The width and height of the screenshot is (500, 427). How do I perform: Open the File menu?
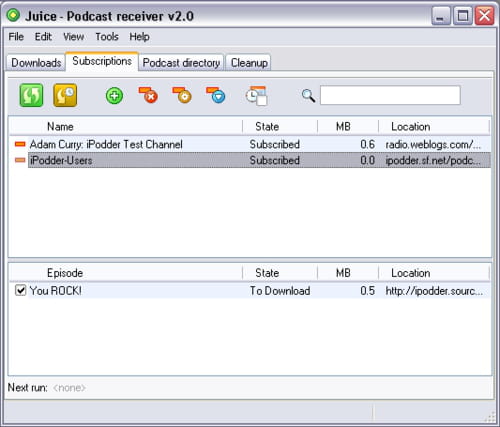(16, 37)
